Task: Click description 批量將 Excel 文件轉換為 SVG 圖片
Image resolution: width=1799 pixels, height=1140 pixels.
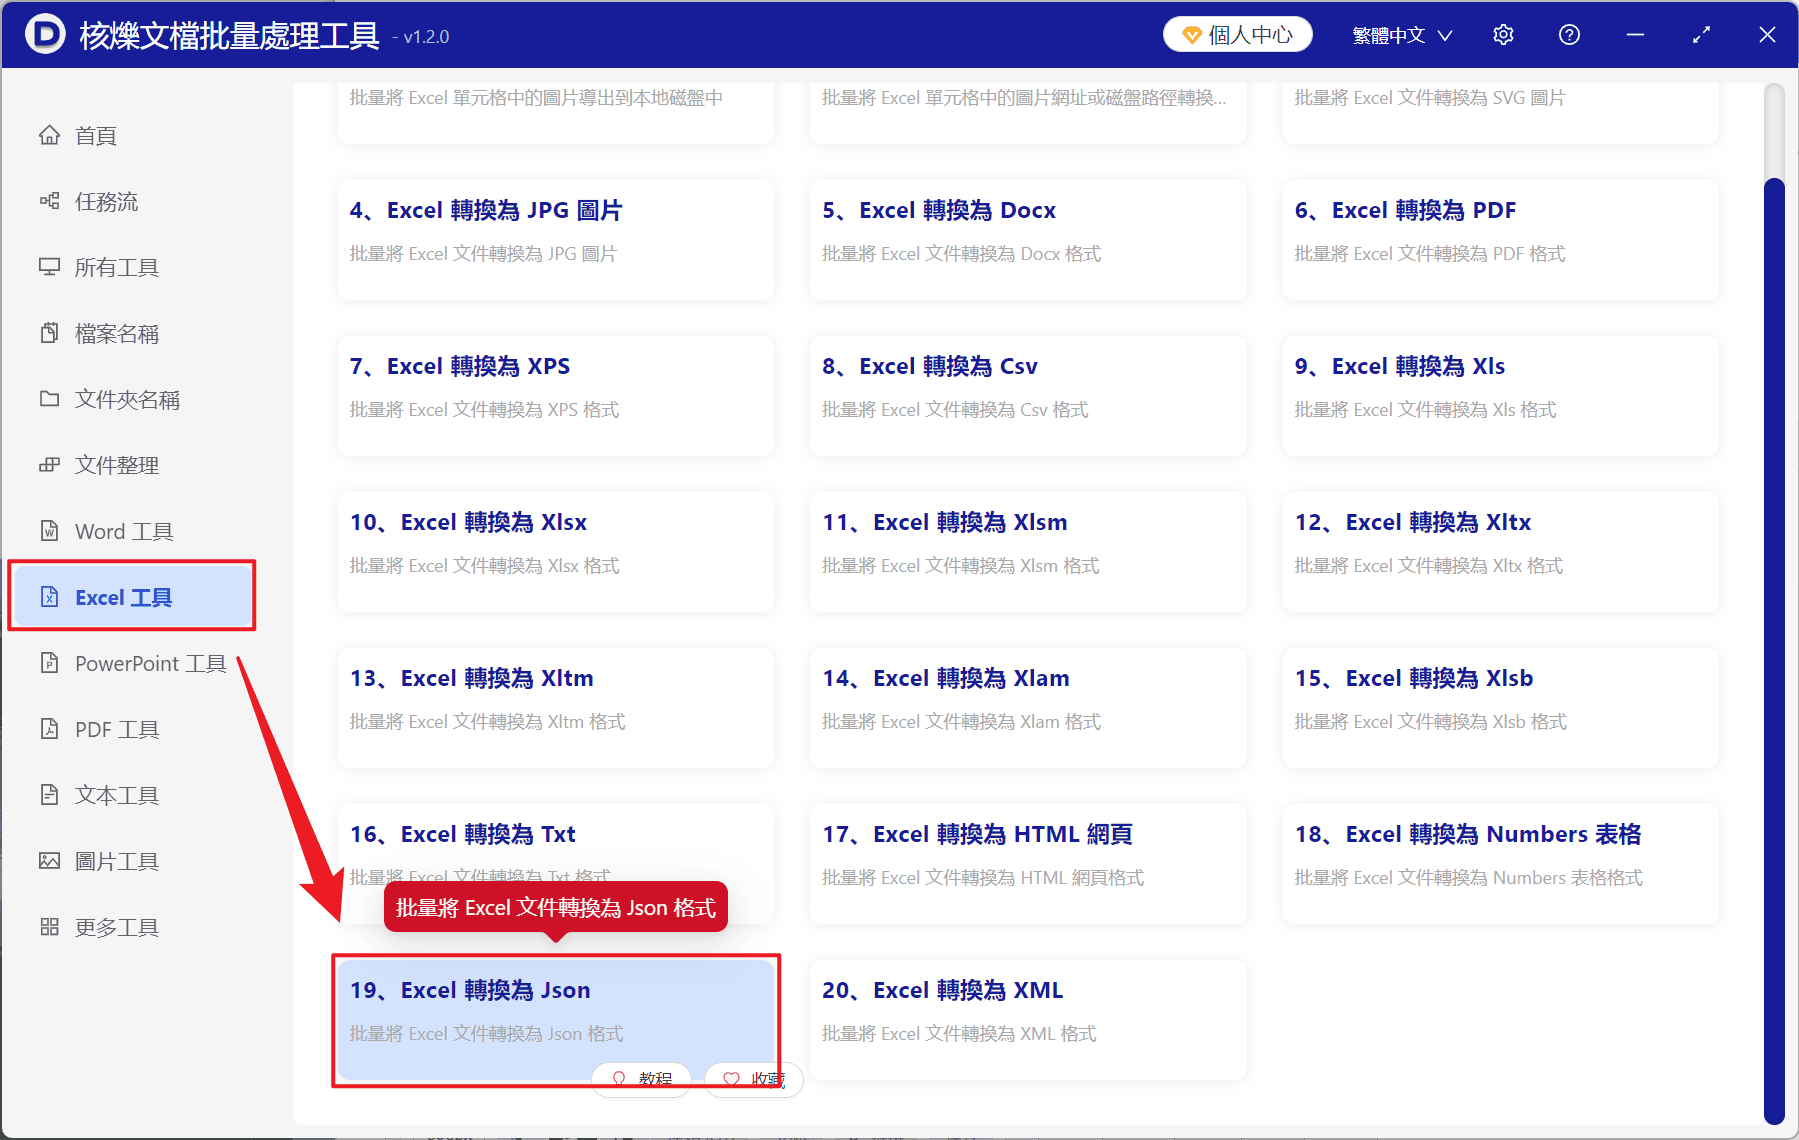Action: click(1430, 98)
